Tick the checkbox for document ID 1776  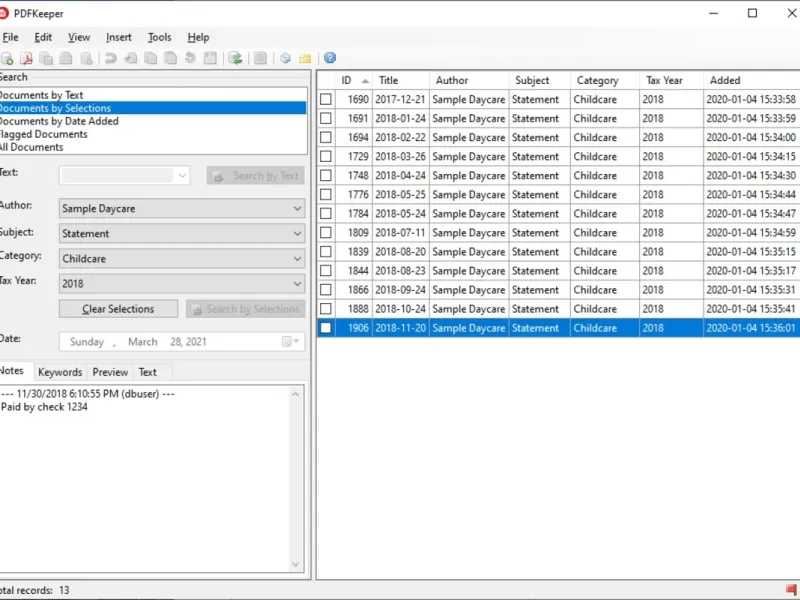tap(326, 195)
